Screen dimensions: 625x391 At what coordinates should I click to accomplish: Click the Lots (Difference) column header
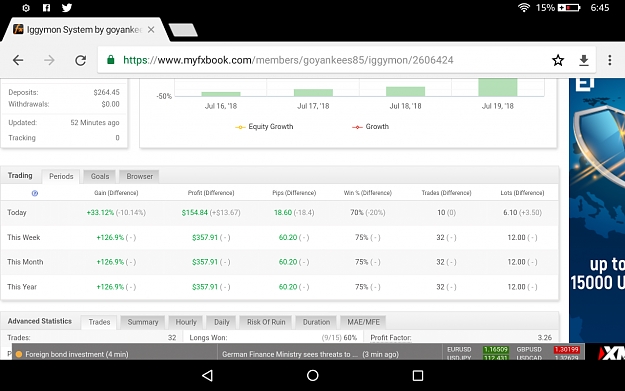click(522, 193)
